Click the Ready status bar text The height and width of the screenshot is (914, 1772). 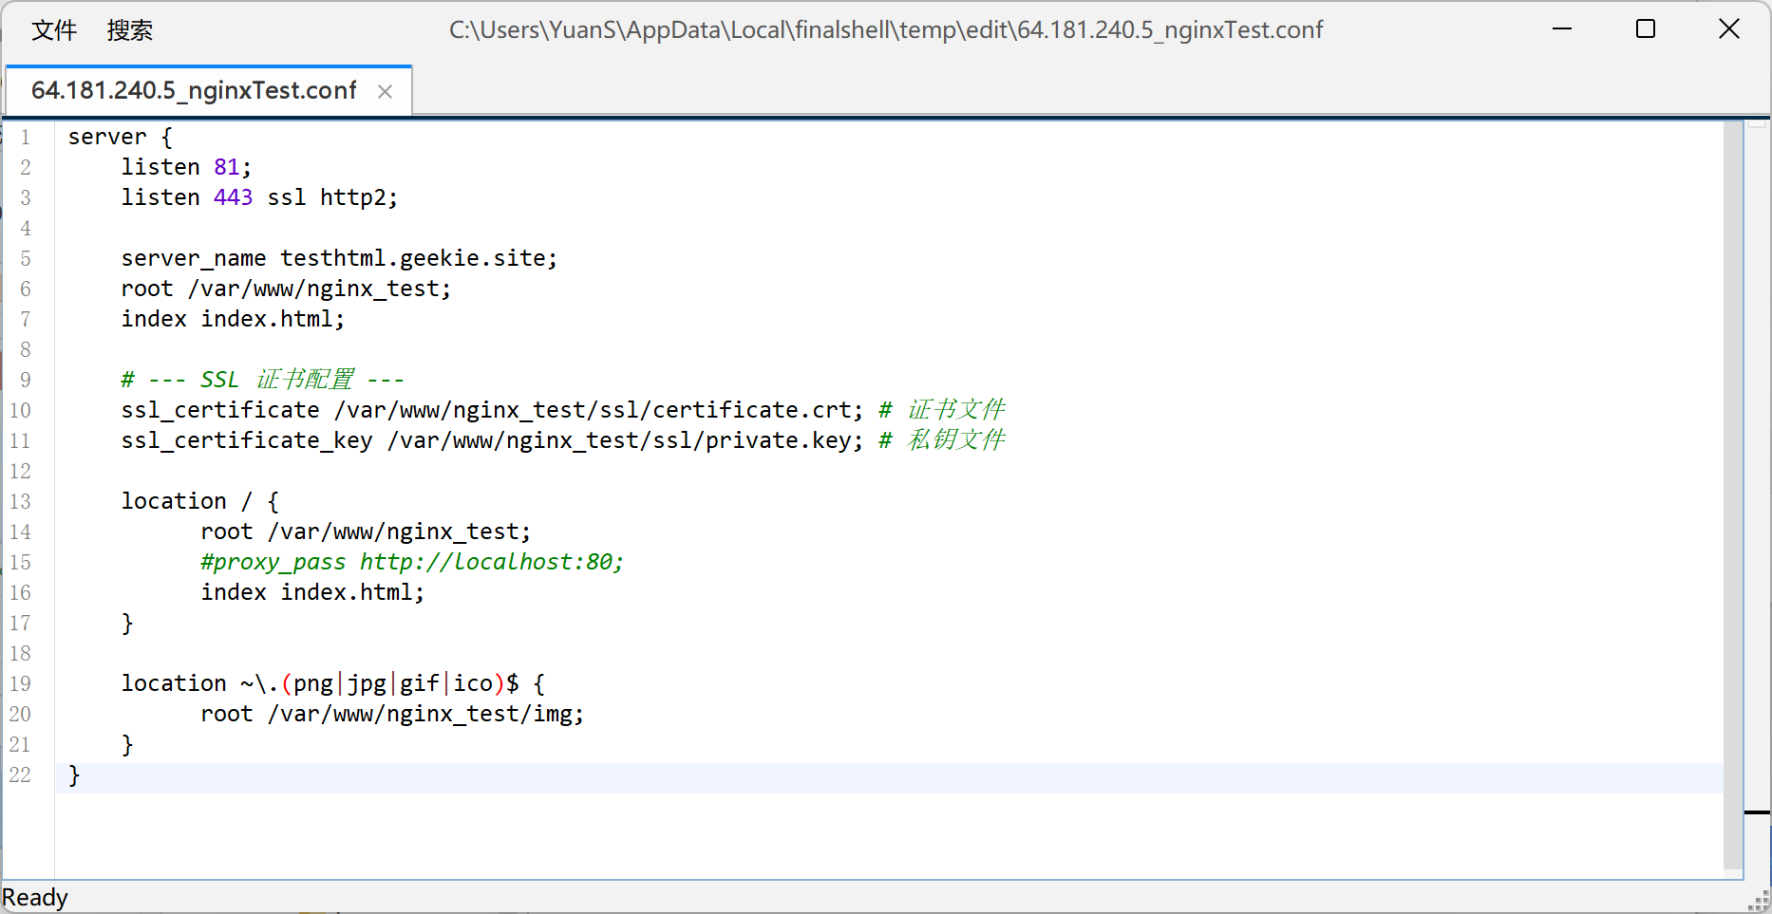[35, 898]
